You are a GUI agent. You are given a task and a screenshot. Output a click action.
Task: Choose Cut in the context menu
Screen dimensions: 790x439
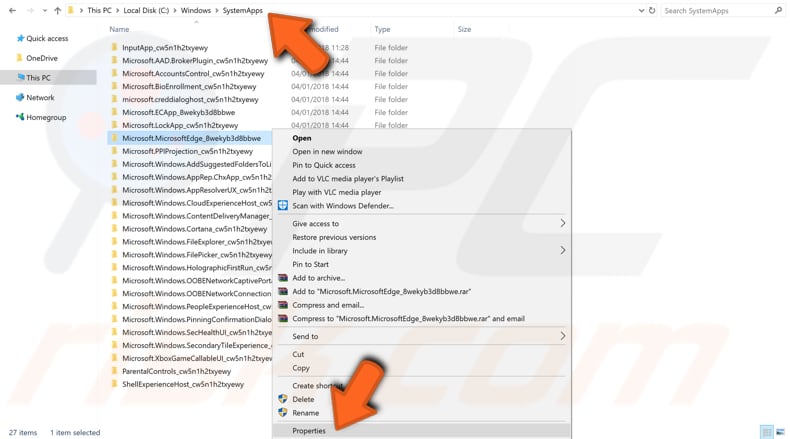tap(298, 355)
